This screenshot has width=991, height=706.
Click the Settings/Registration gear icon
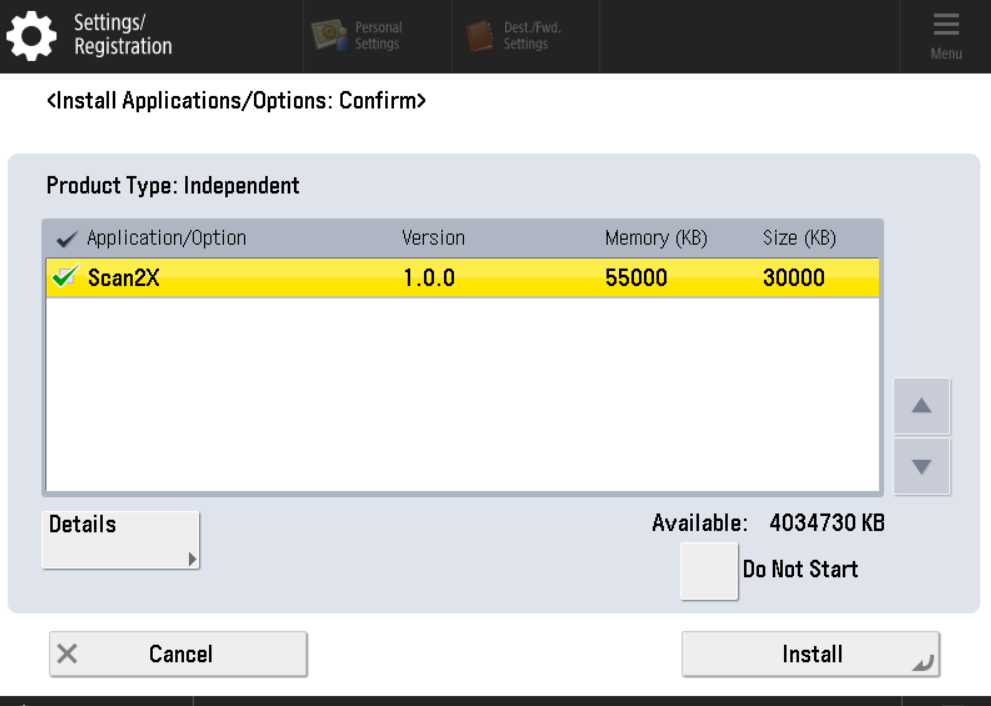pyautogui.click(x=32, y=36)
